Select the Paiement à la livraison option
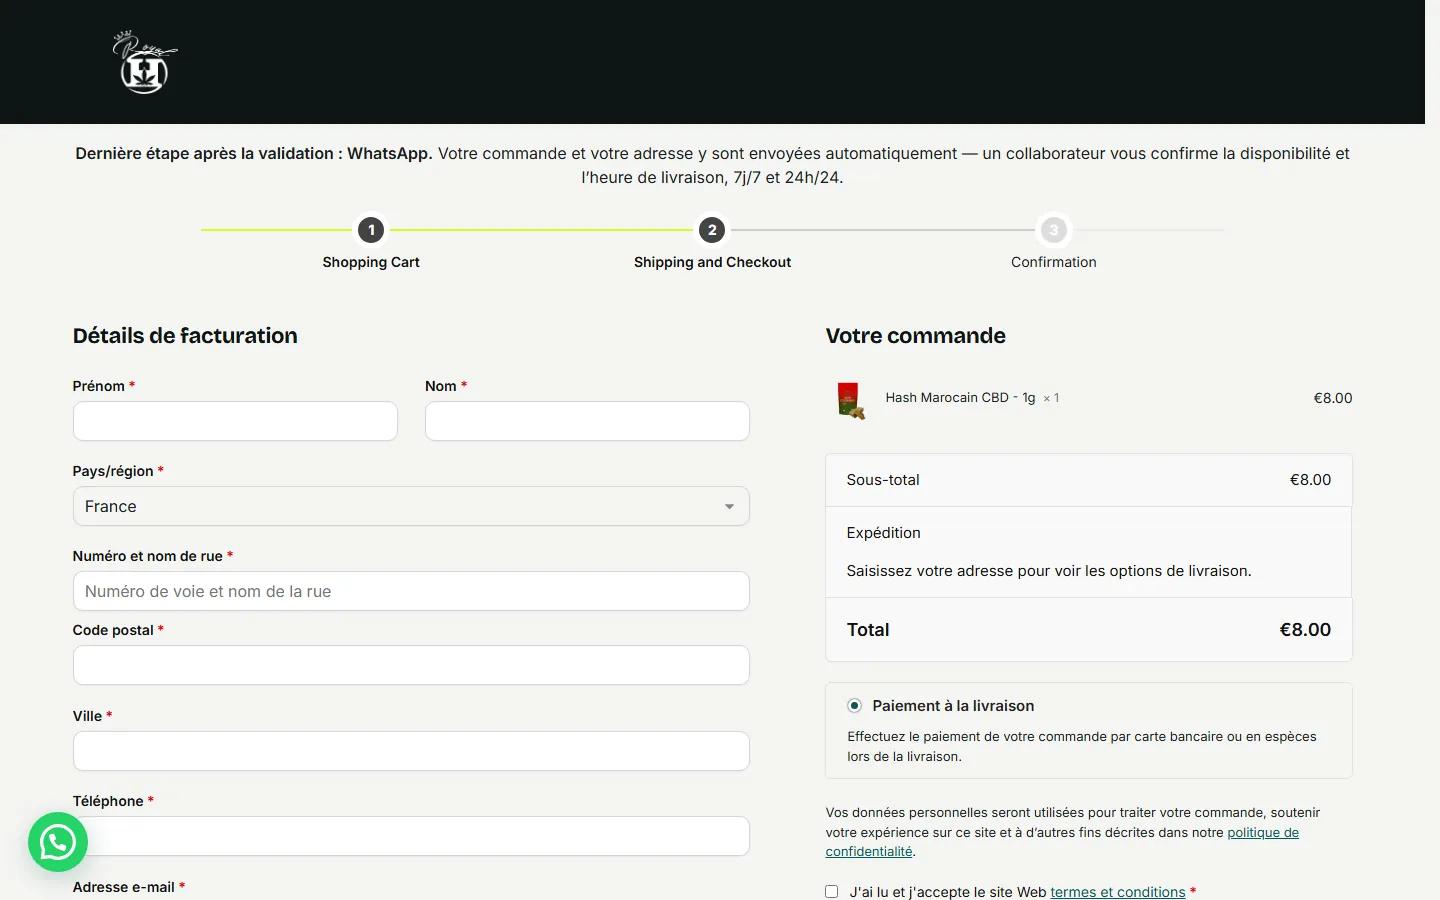This screenshot has height=900, width=1440. 854,706
